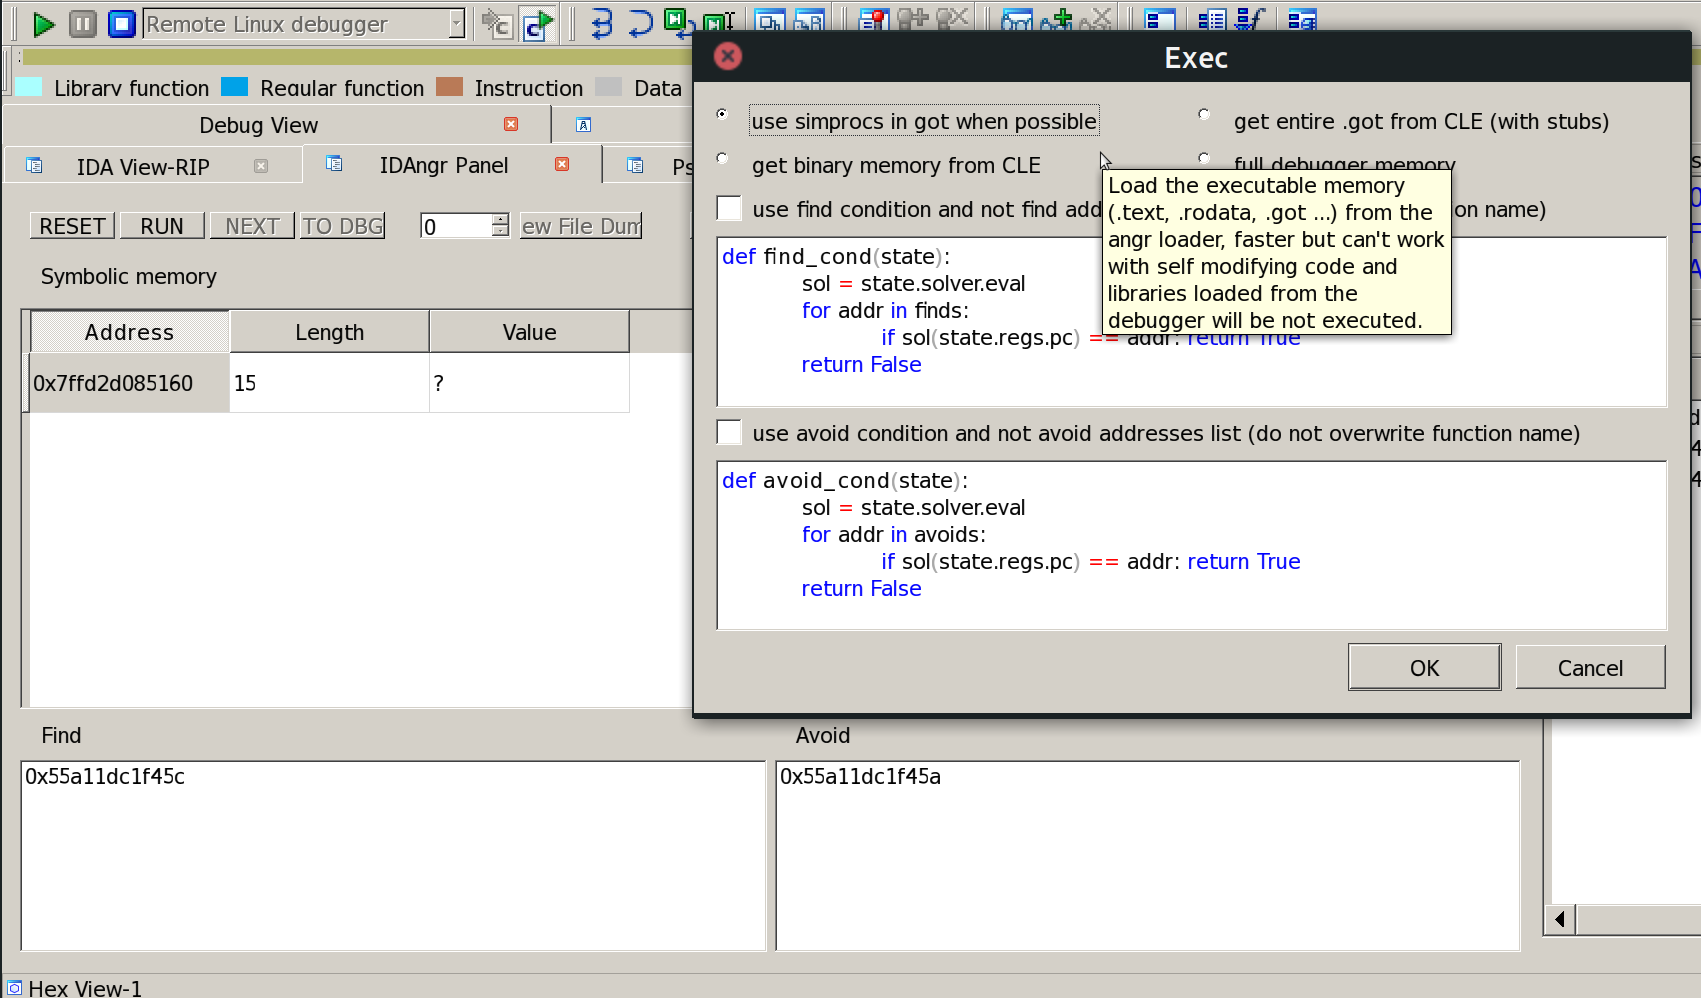Screen dimensions: 1701x998
Task: Start the debugger process with play icon
Action: point(43,23)
